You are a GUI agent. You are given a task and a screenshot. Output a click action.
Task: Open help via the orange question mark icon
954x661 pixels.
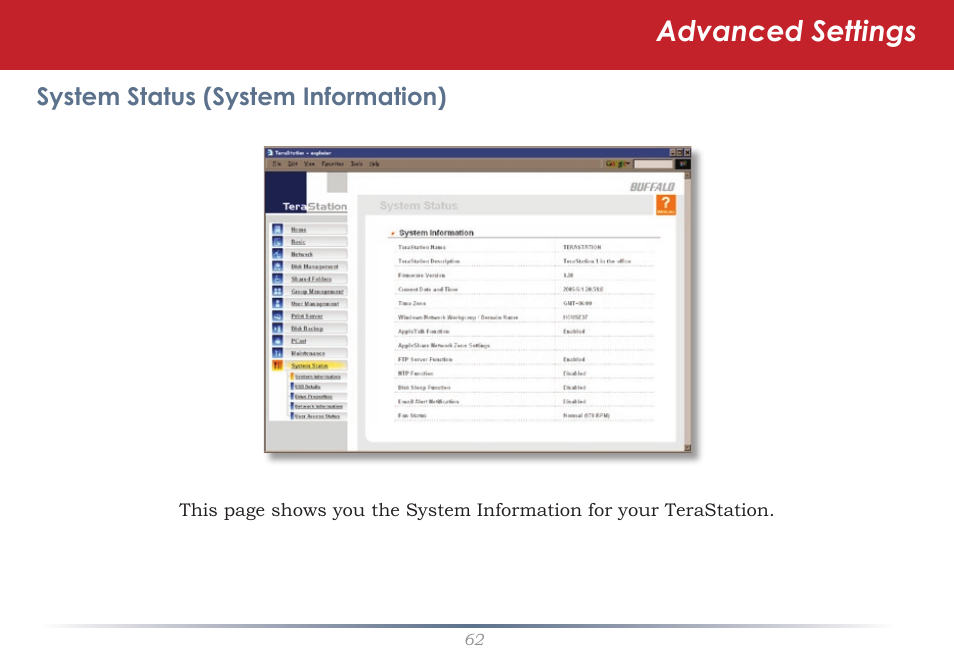click(x=666, y=205)
